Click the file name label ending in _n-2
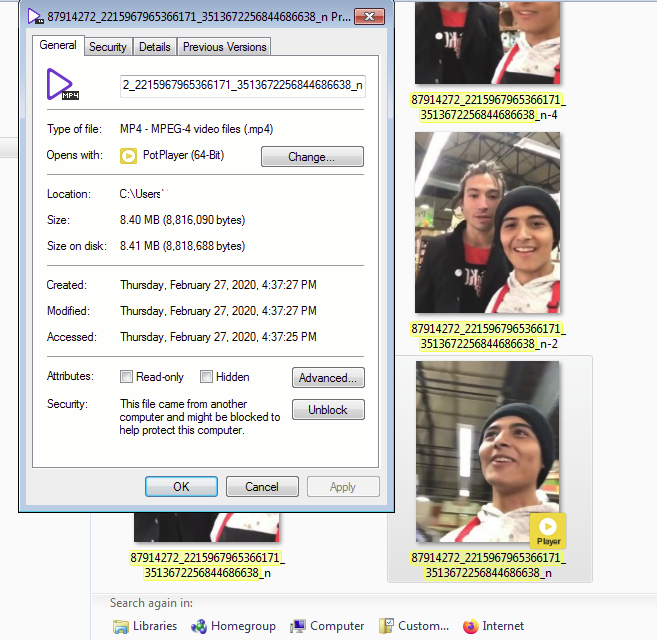 488,336
